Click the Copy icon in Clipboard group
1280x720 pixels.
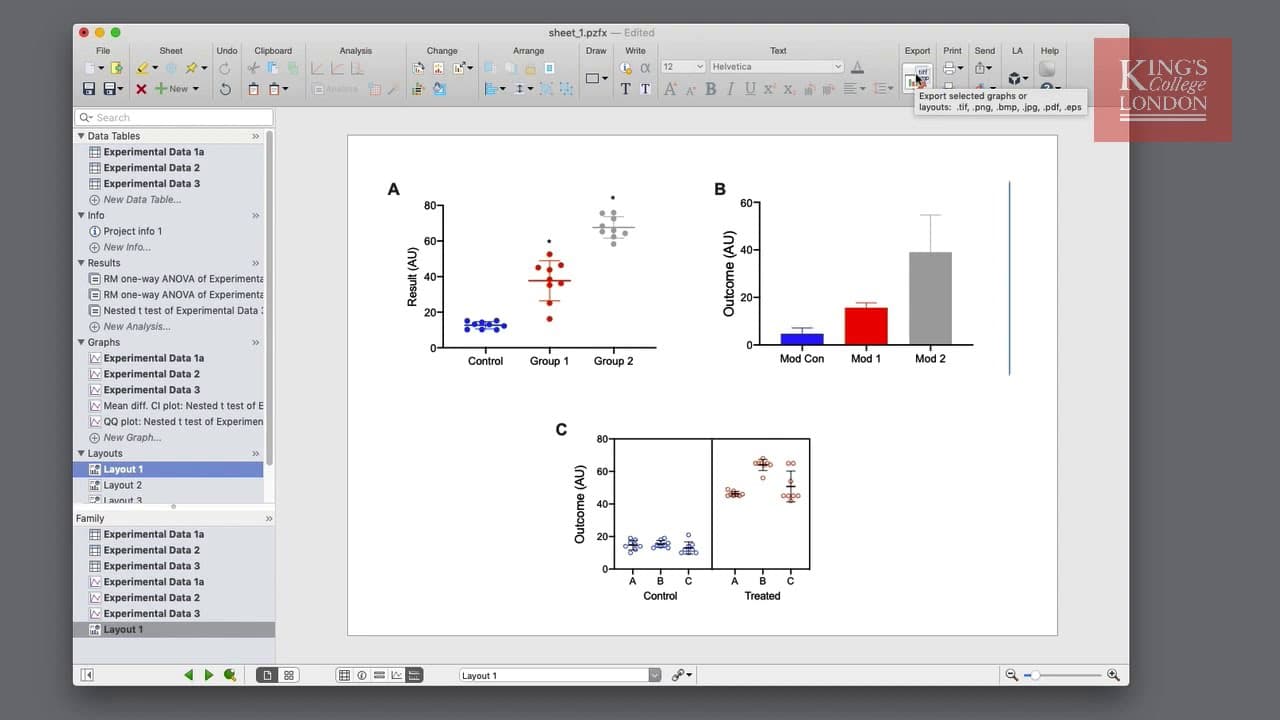[272, 68]
